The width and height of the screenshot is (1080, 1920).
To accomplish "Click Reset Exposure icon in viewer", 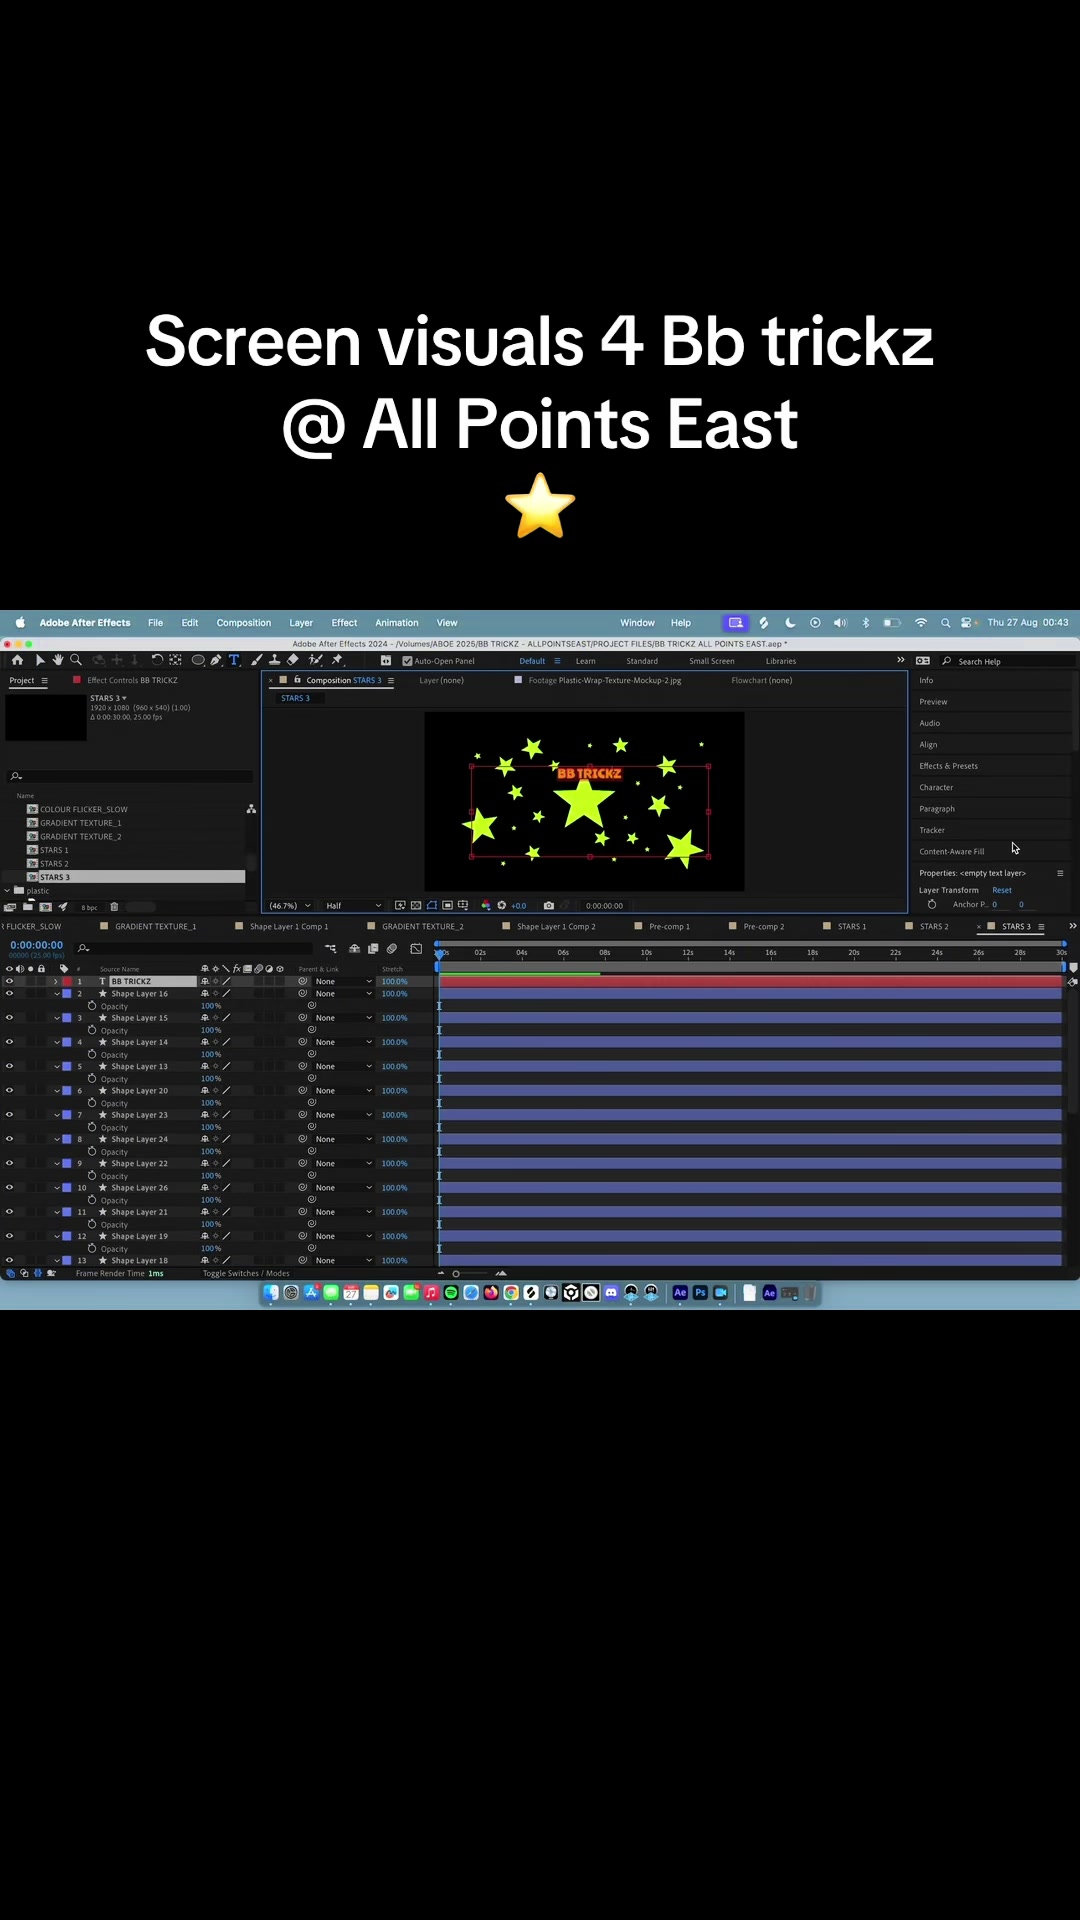I will pyautogui.click(x=502, y=906).
